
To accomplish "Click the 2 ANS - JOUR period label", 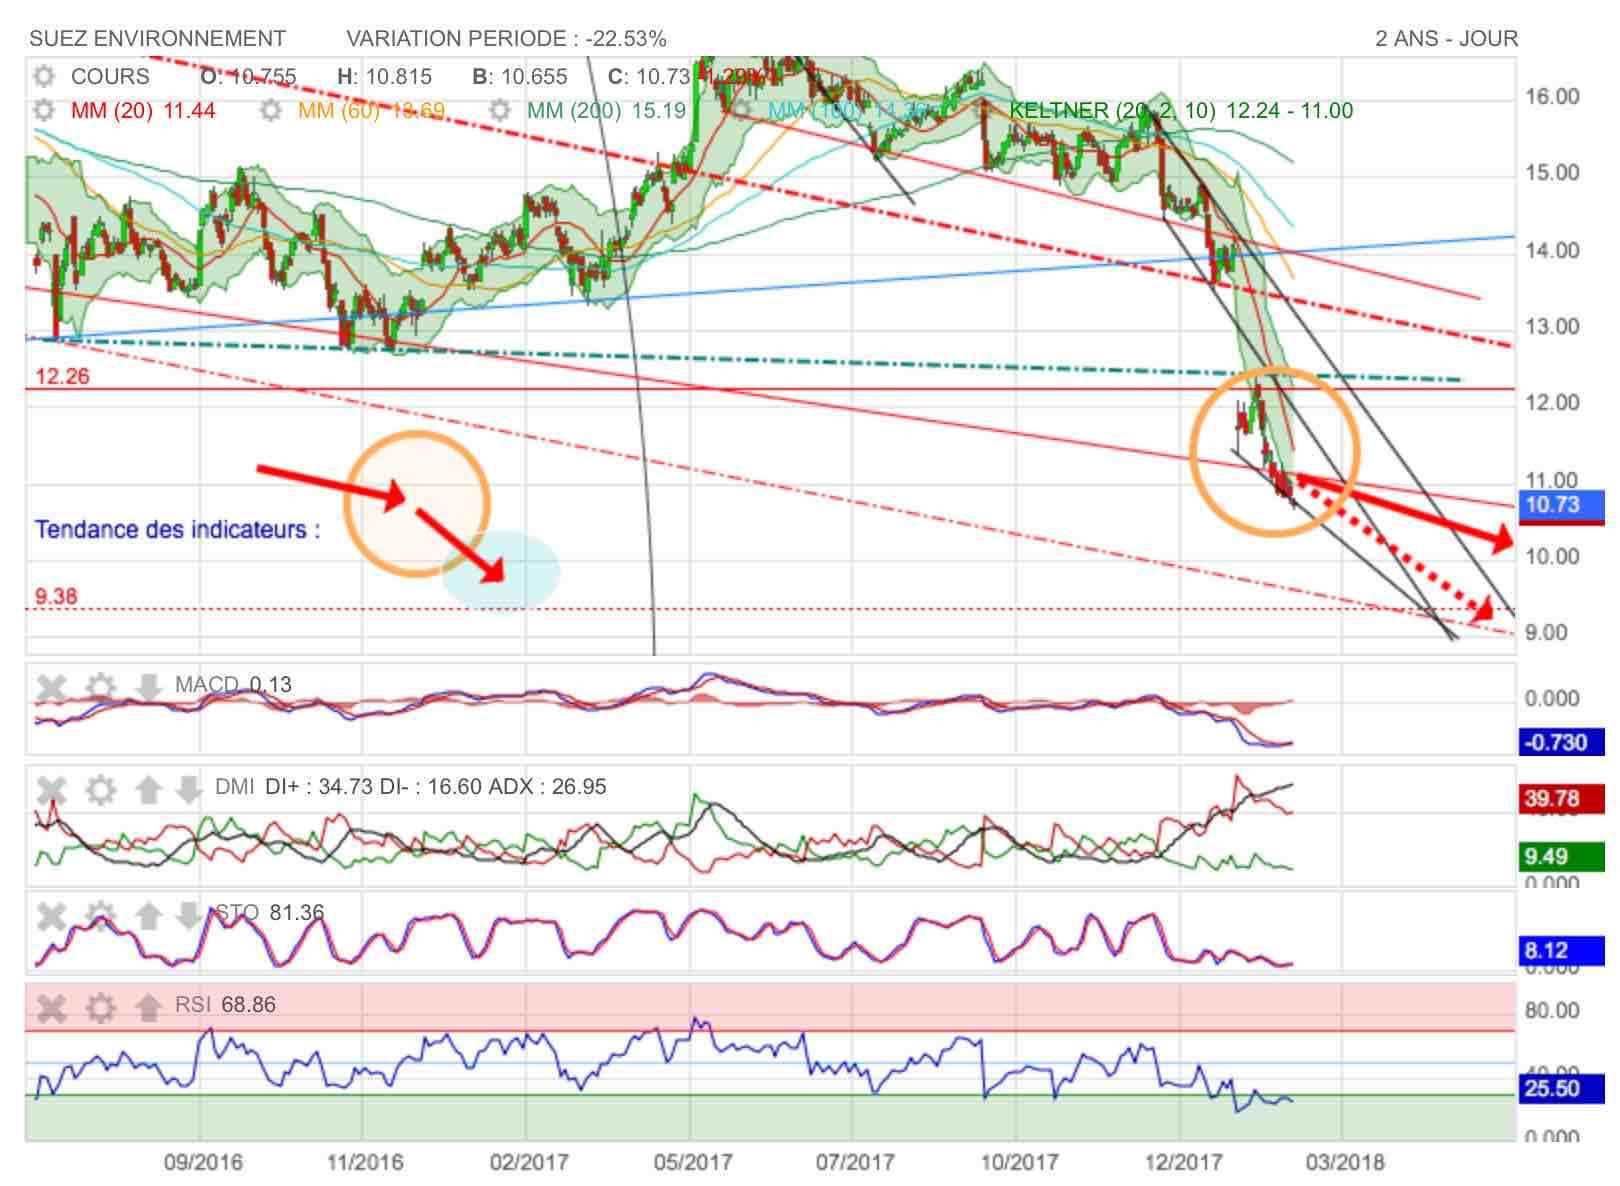I will coord(1446,38).
